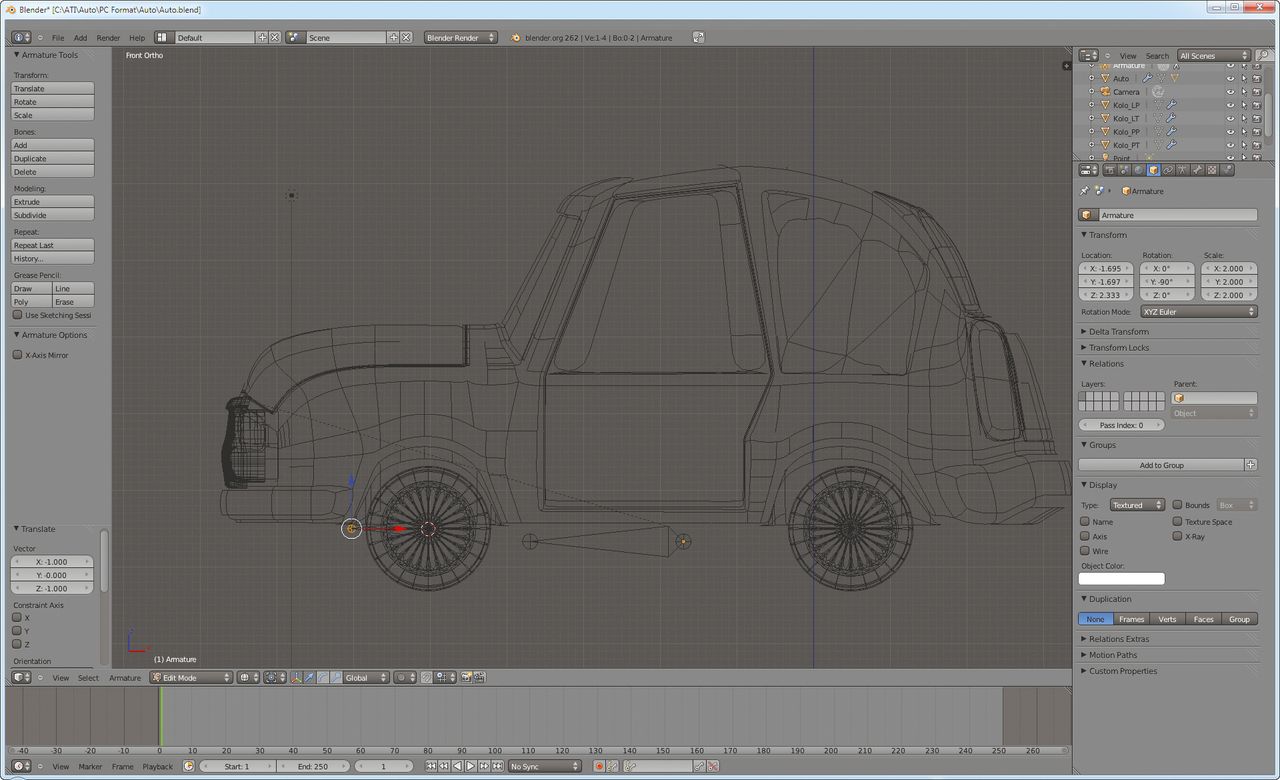This screenshot has width=1280, height=780.
Task: Open the Marker menu in timeline
Action: point(90,767)
